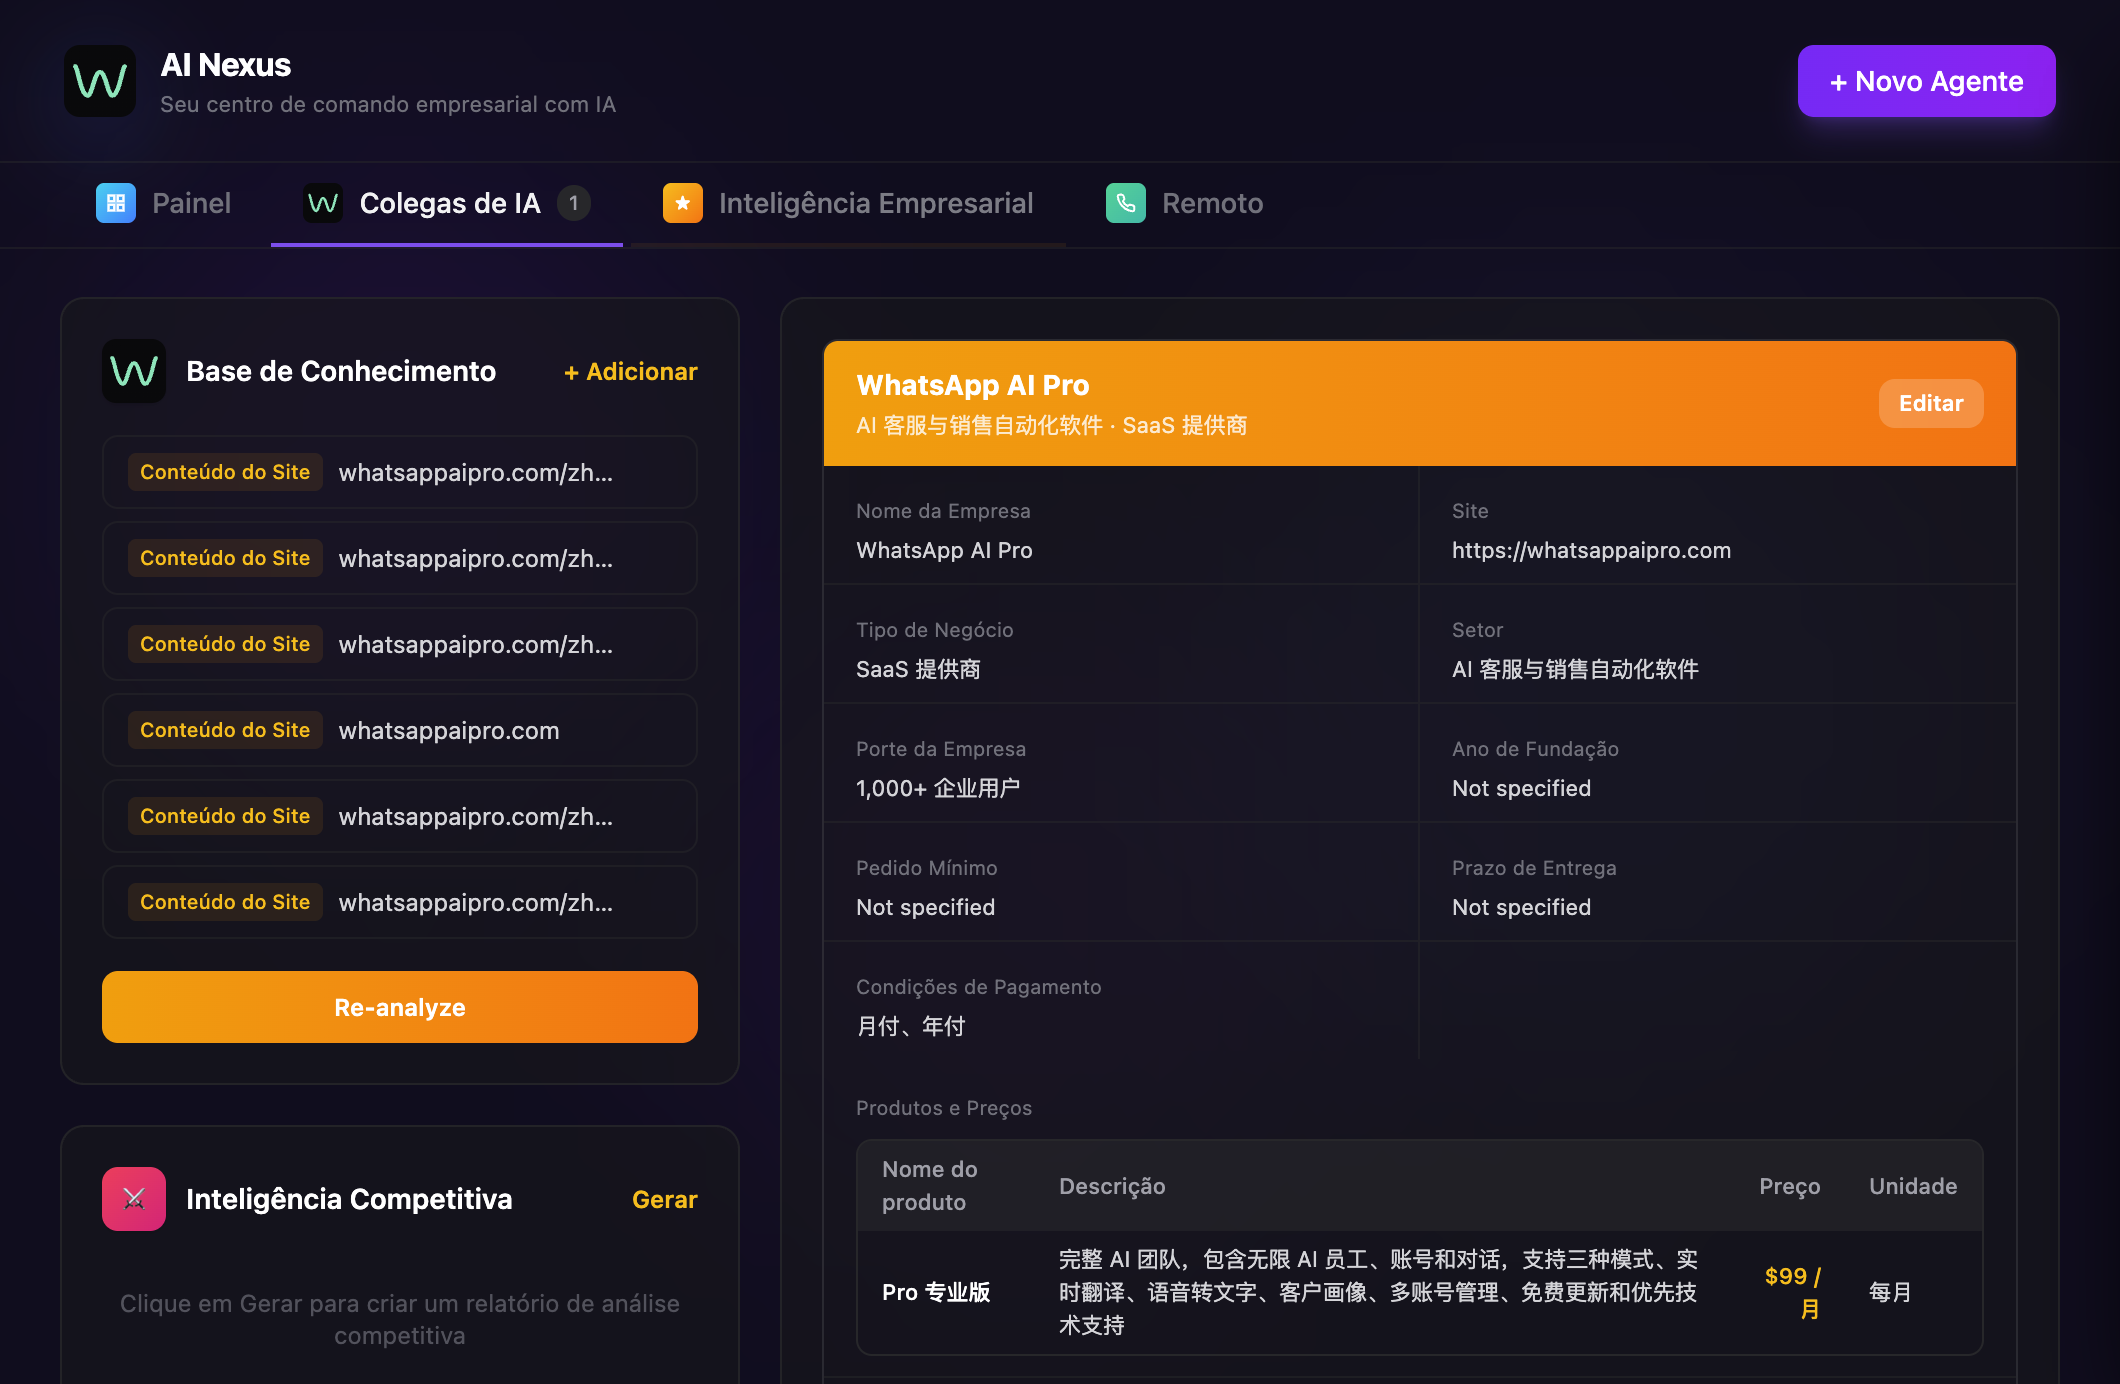
Task: Select the first Conteúdo do Site tag
Action: coord(224,471)
